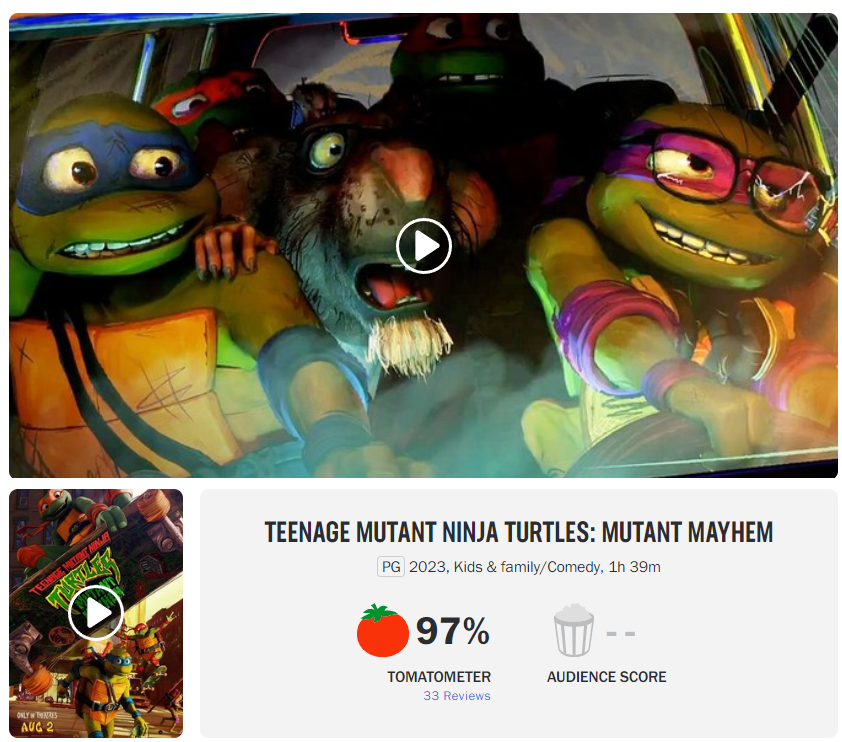This screenshot has width=842, height=742.
Task: Click the PG rating badge
Action: pyautogui.click(x=391, y=567)
